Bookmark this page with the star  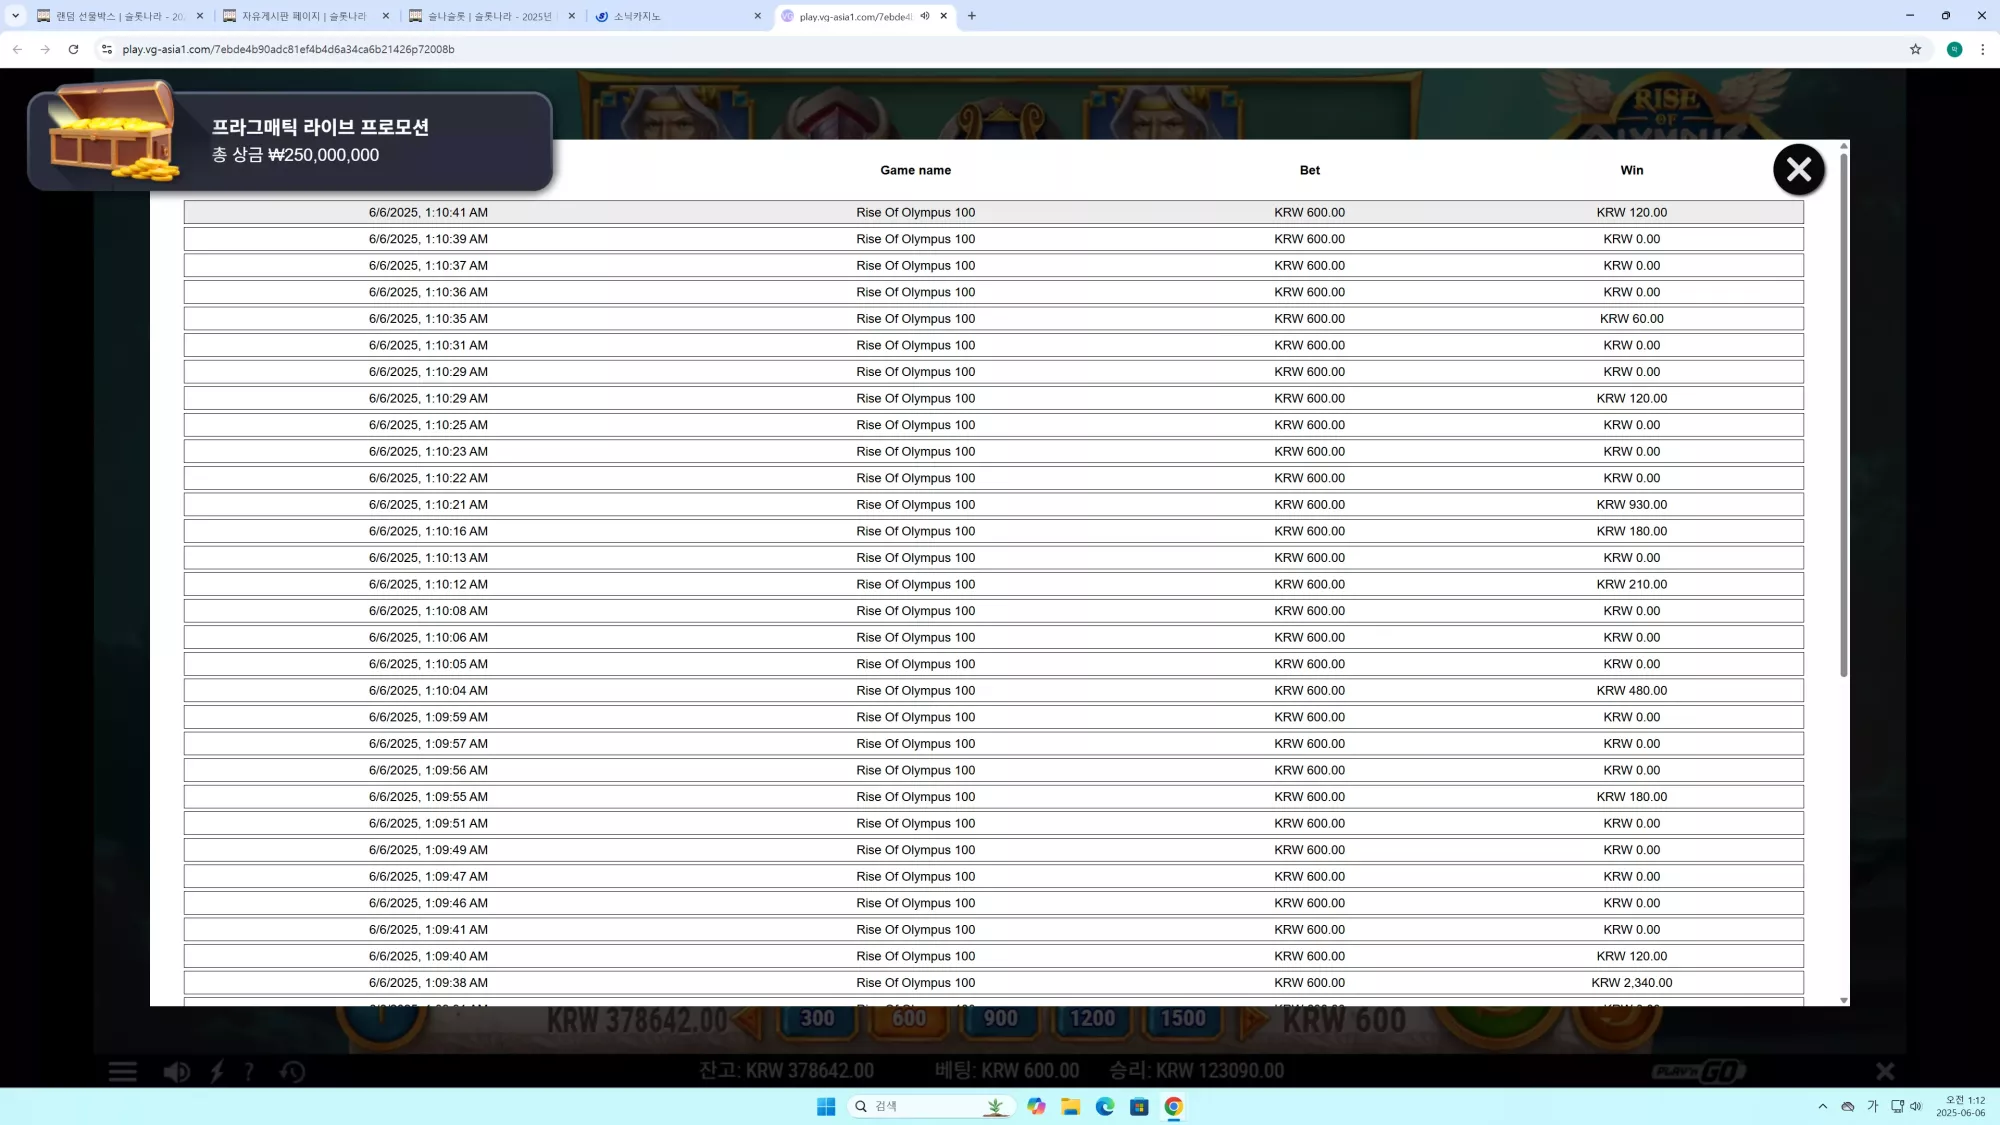[x=1915, y=49]
